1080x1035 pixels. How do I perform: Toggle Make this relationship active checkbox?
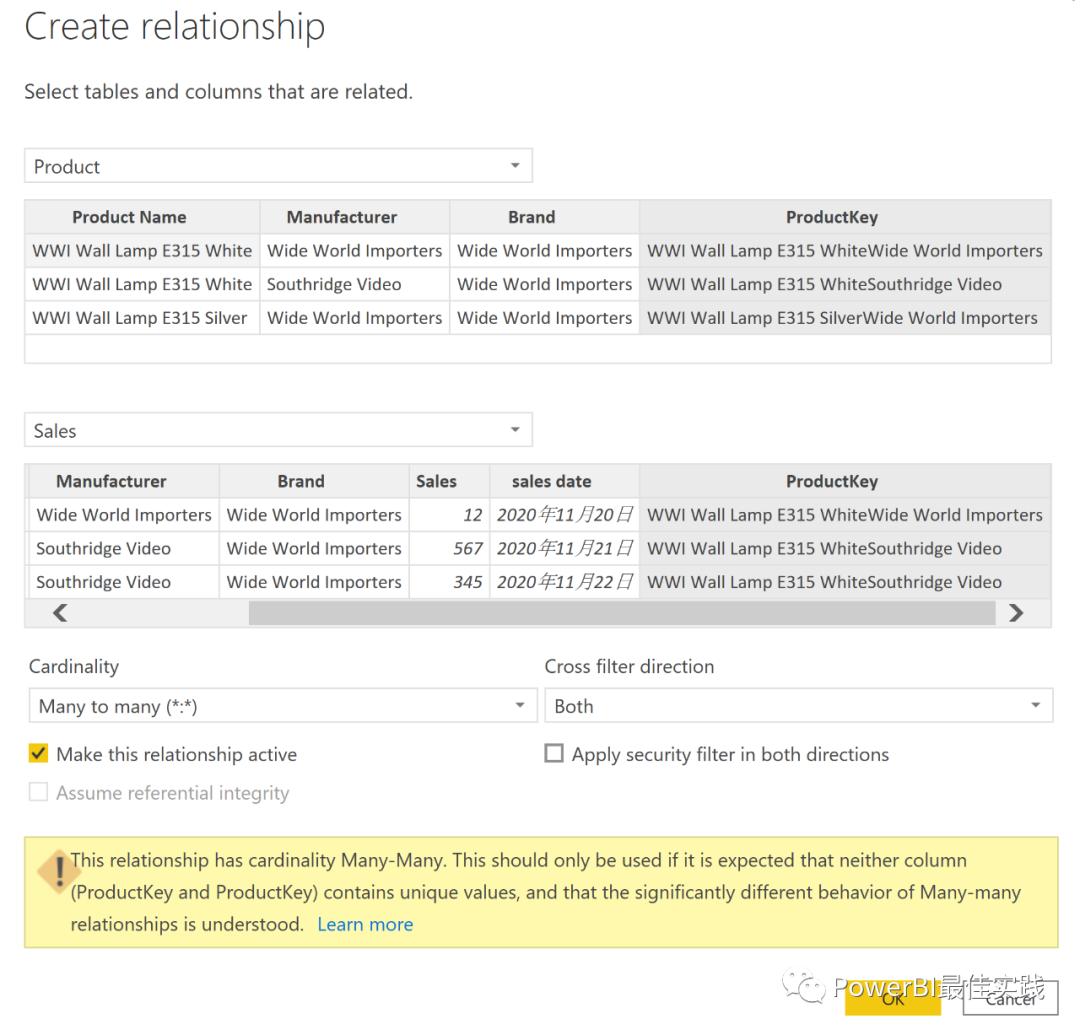point(39,754)
